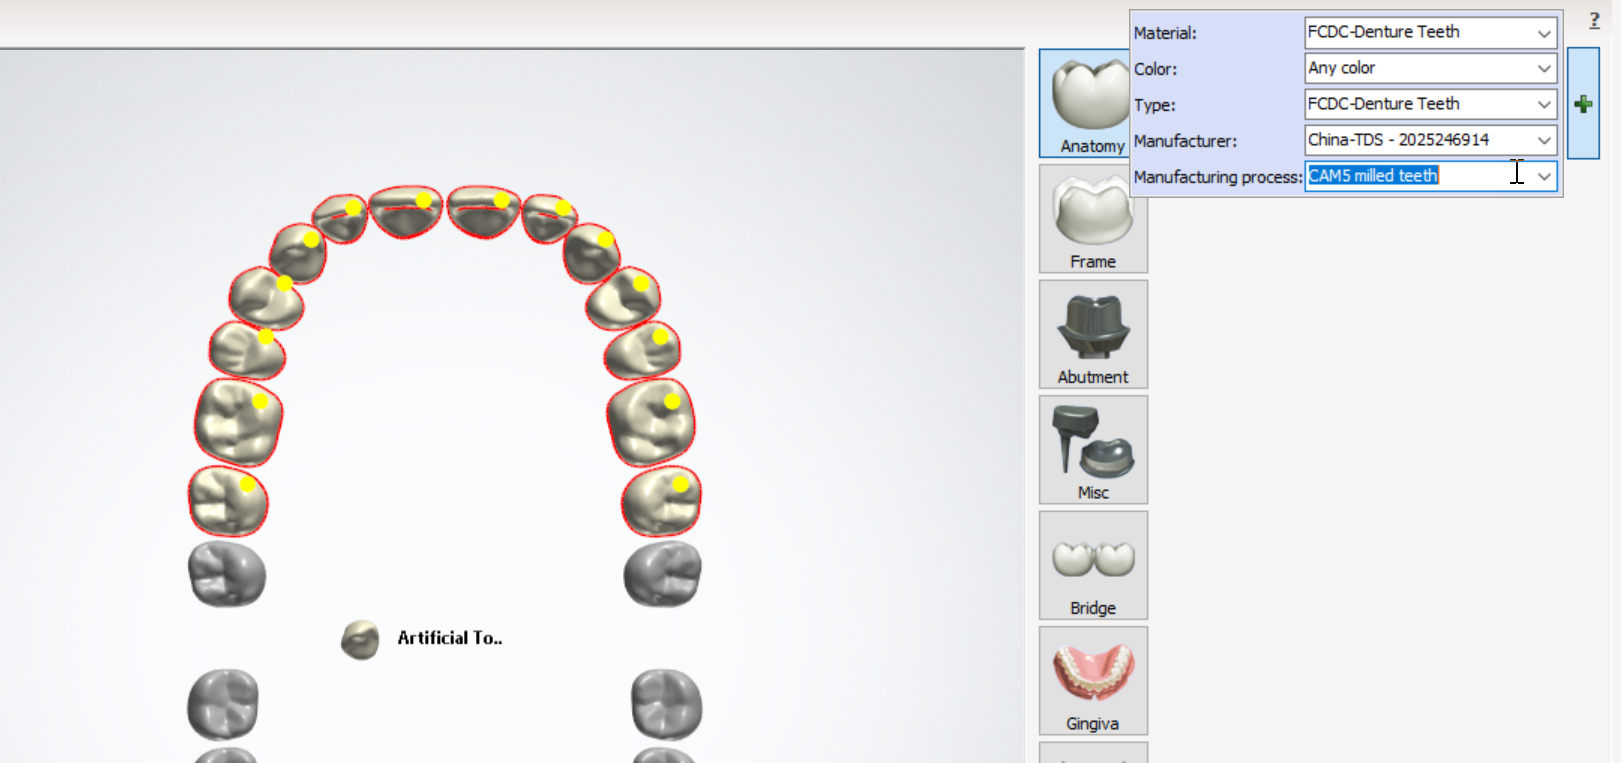The width and height of the screenshot is (1621, 763).
Task: Select the screen-right upper second premolar
Action: tap(643, 350)
